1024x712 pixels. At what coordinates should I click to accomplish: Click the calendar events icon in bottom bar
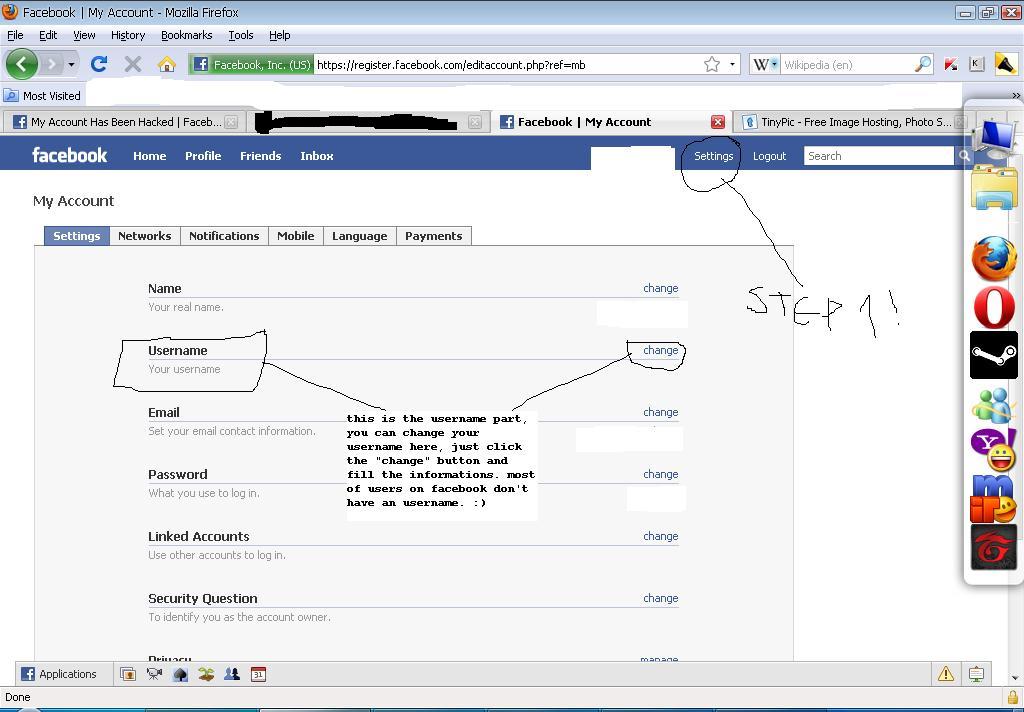[259, 674]
